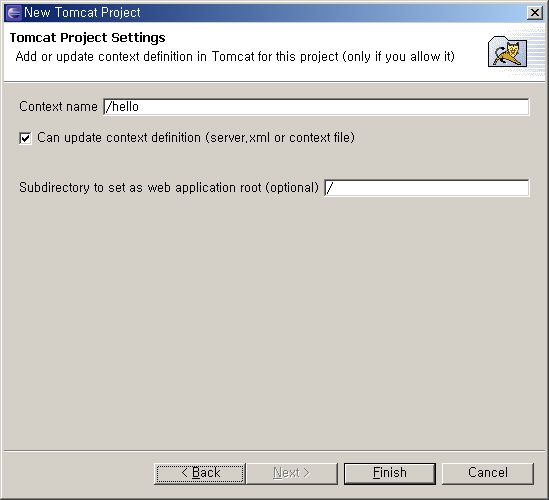The width and height of the screenshot is (549, 500).
Task: Close the New Tomcat Project dialog
Action: click(535, 13)
